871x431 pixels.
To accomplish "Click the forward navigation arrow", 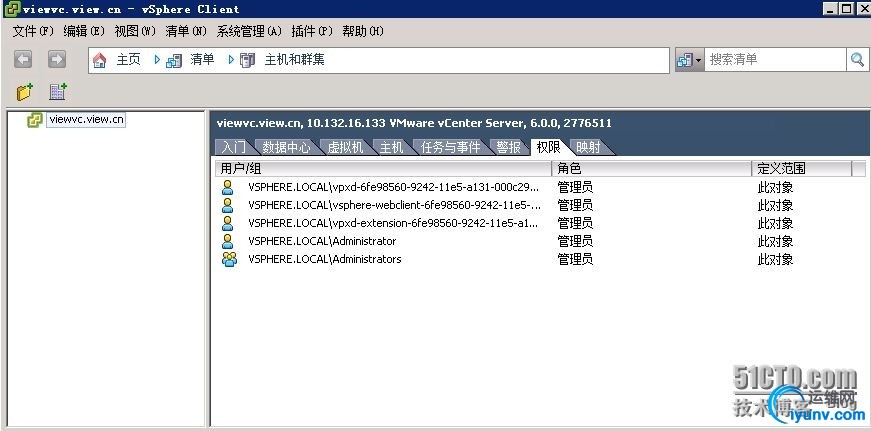I will pyautogui.click(x=57, y=59).
